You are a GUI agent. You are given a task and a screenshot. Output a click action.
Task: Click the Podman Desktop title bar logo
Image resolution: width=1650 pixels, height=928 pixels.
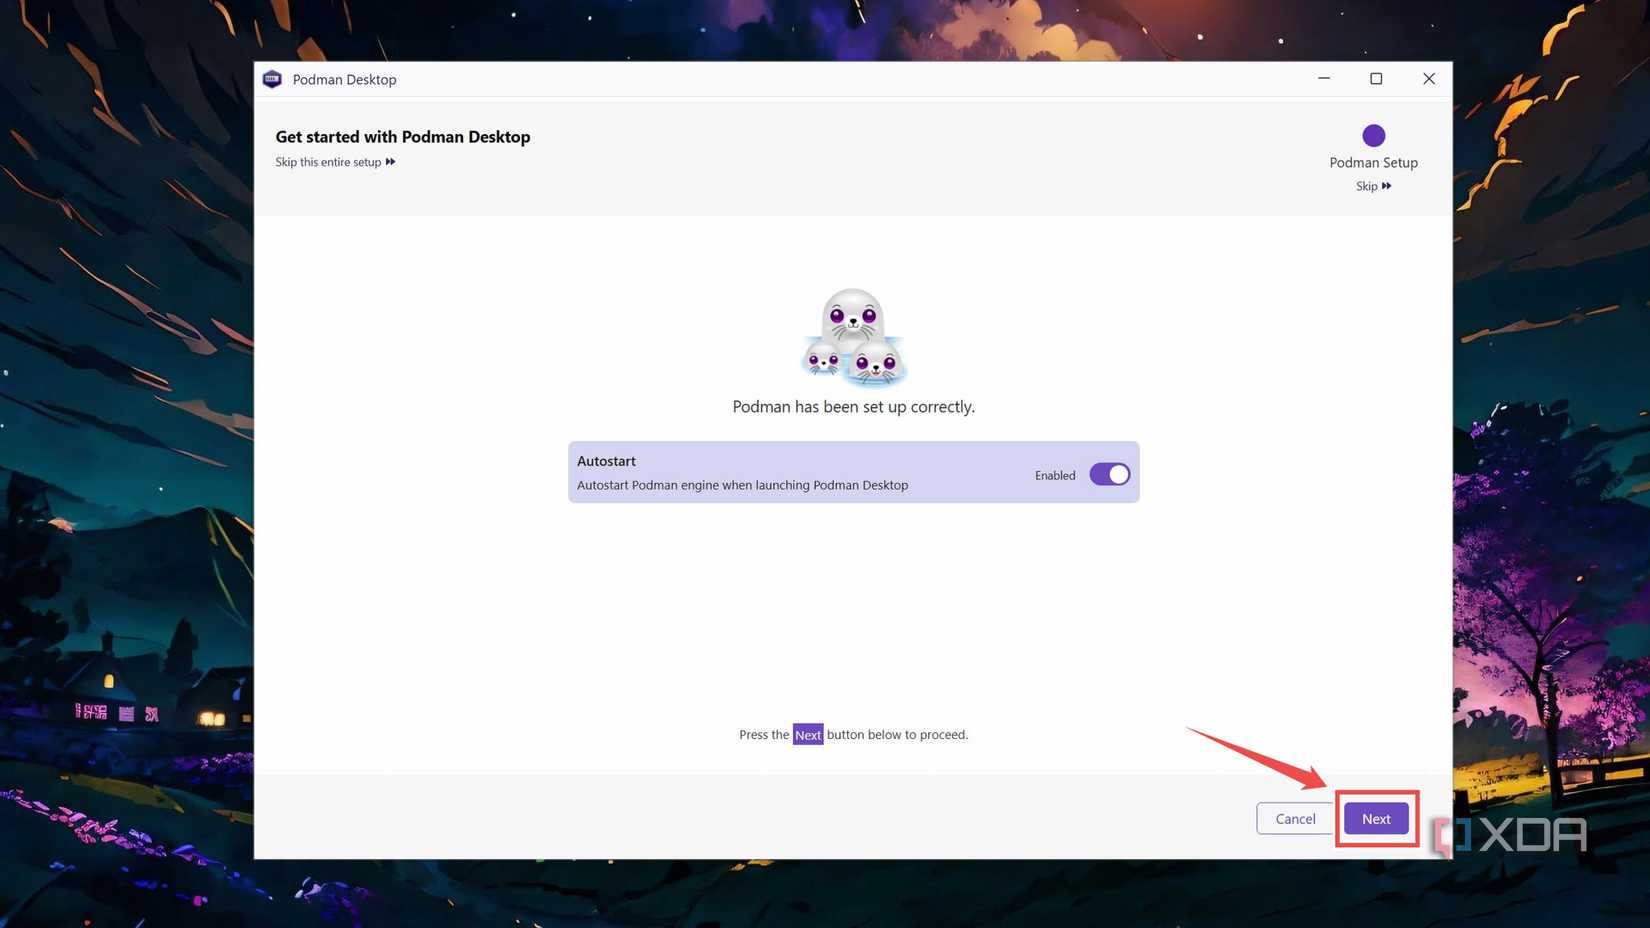(272, 79)
